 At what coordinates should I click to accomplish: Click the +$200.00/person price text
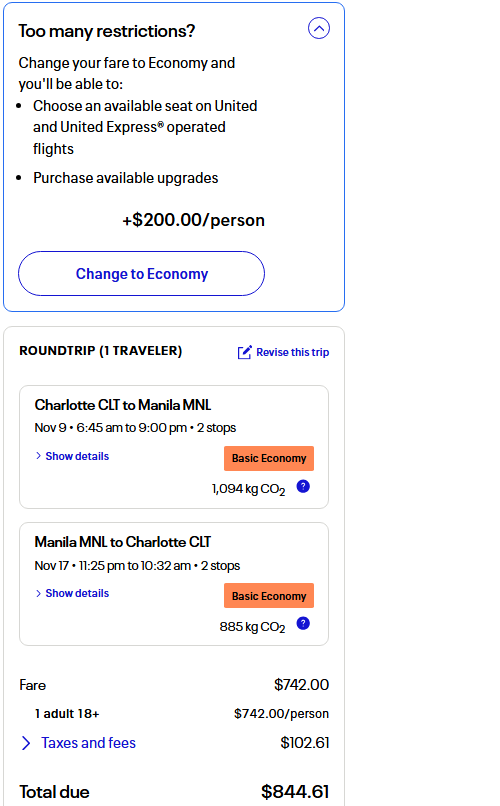pos(193,220)
